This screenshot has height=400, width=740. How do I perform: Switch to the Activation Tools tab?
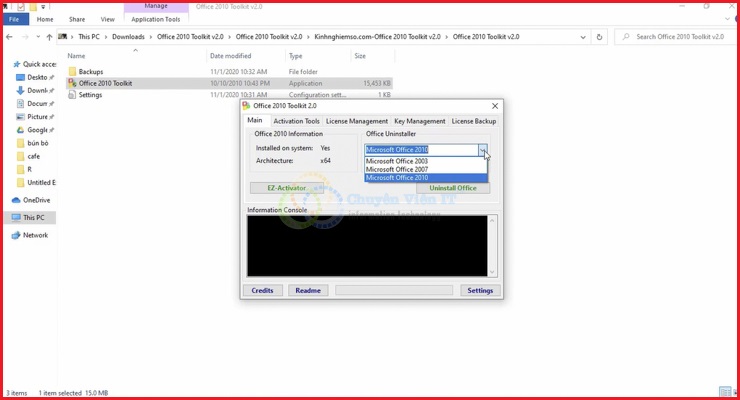pos(296,121)
